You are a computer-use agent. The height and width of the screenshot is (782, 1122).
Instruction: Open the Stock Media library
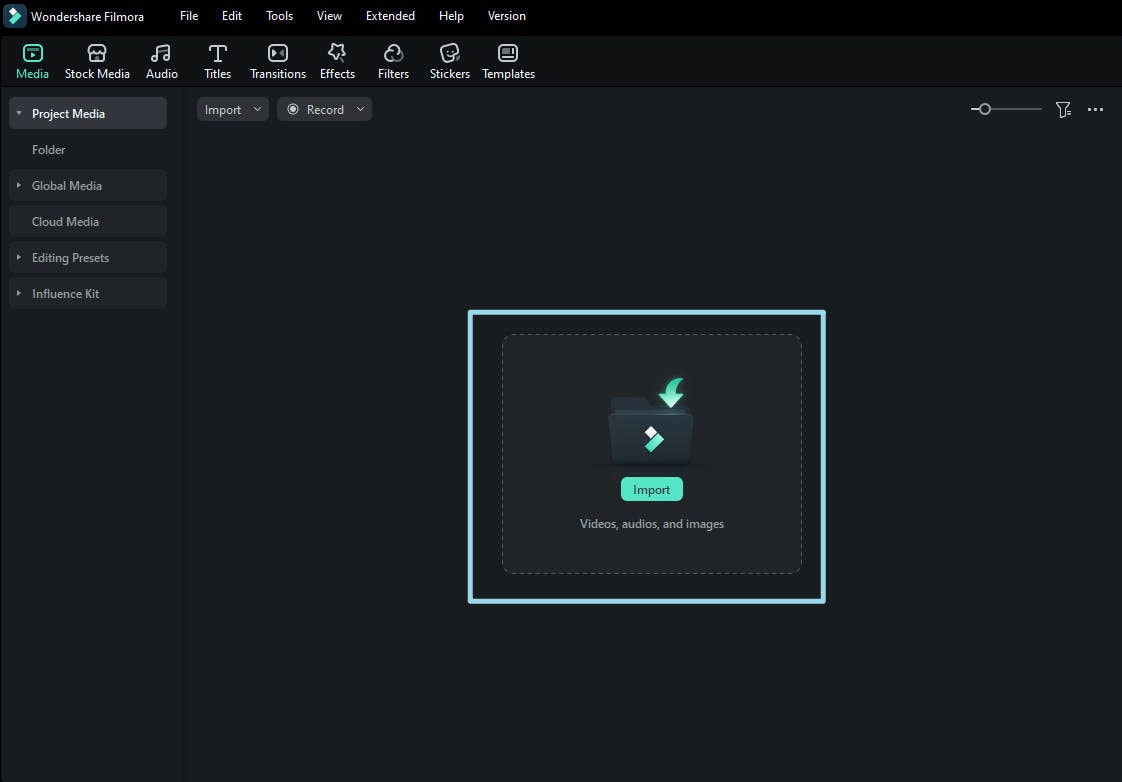97,61
